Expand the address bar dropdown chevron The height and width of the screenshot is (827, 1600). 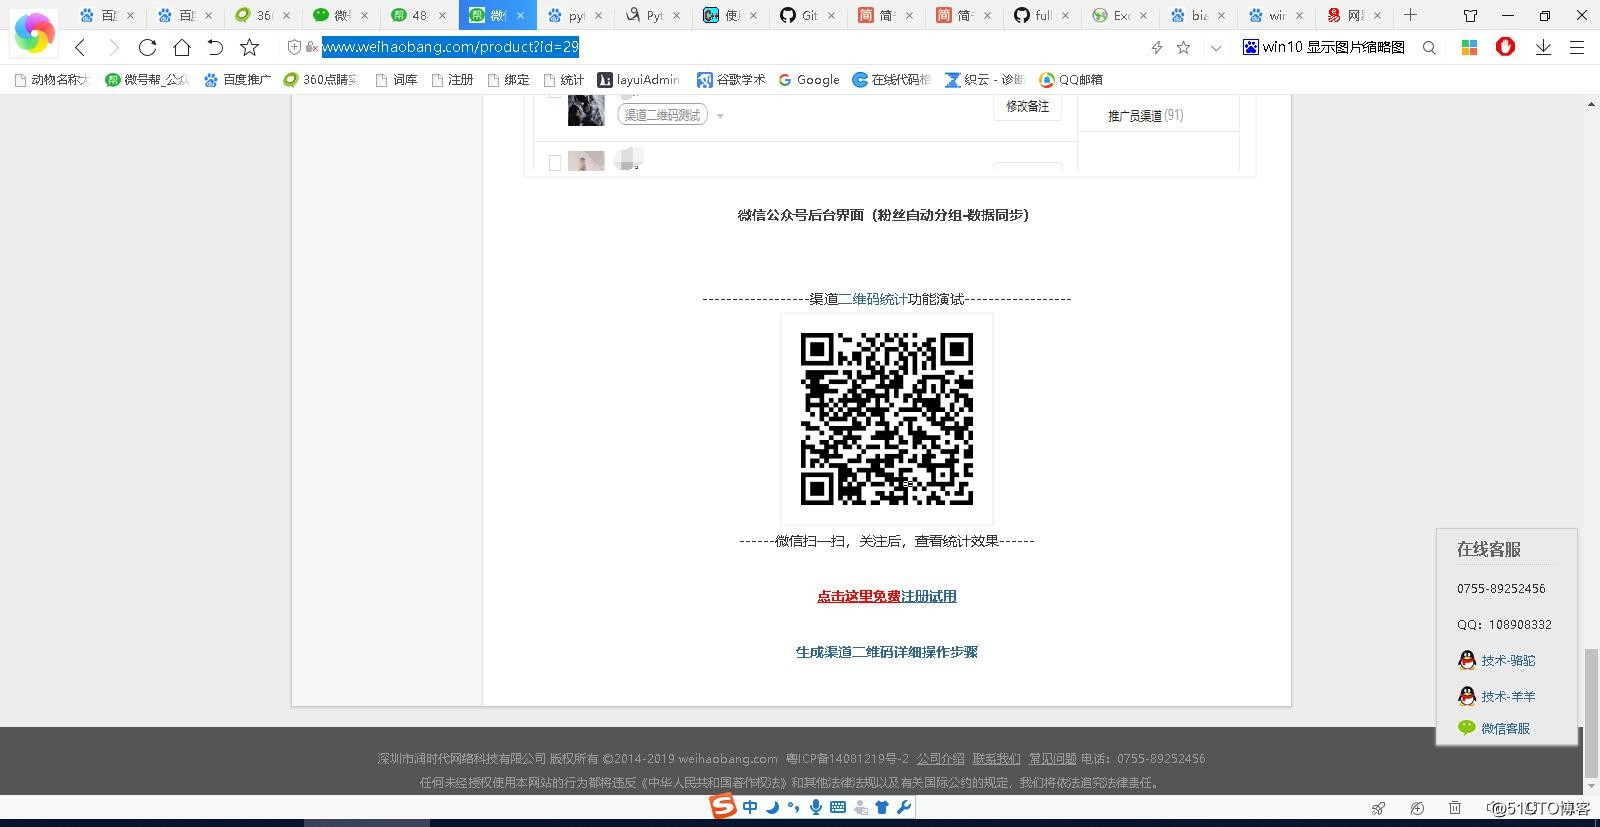click(1216, 47)
